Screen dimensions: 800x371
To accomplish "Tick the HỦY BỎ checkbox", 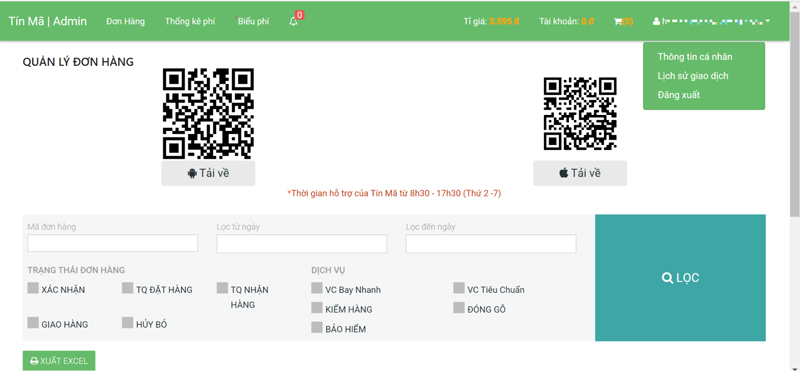I will tap(128, 323).
